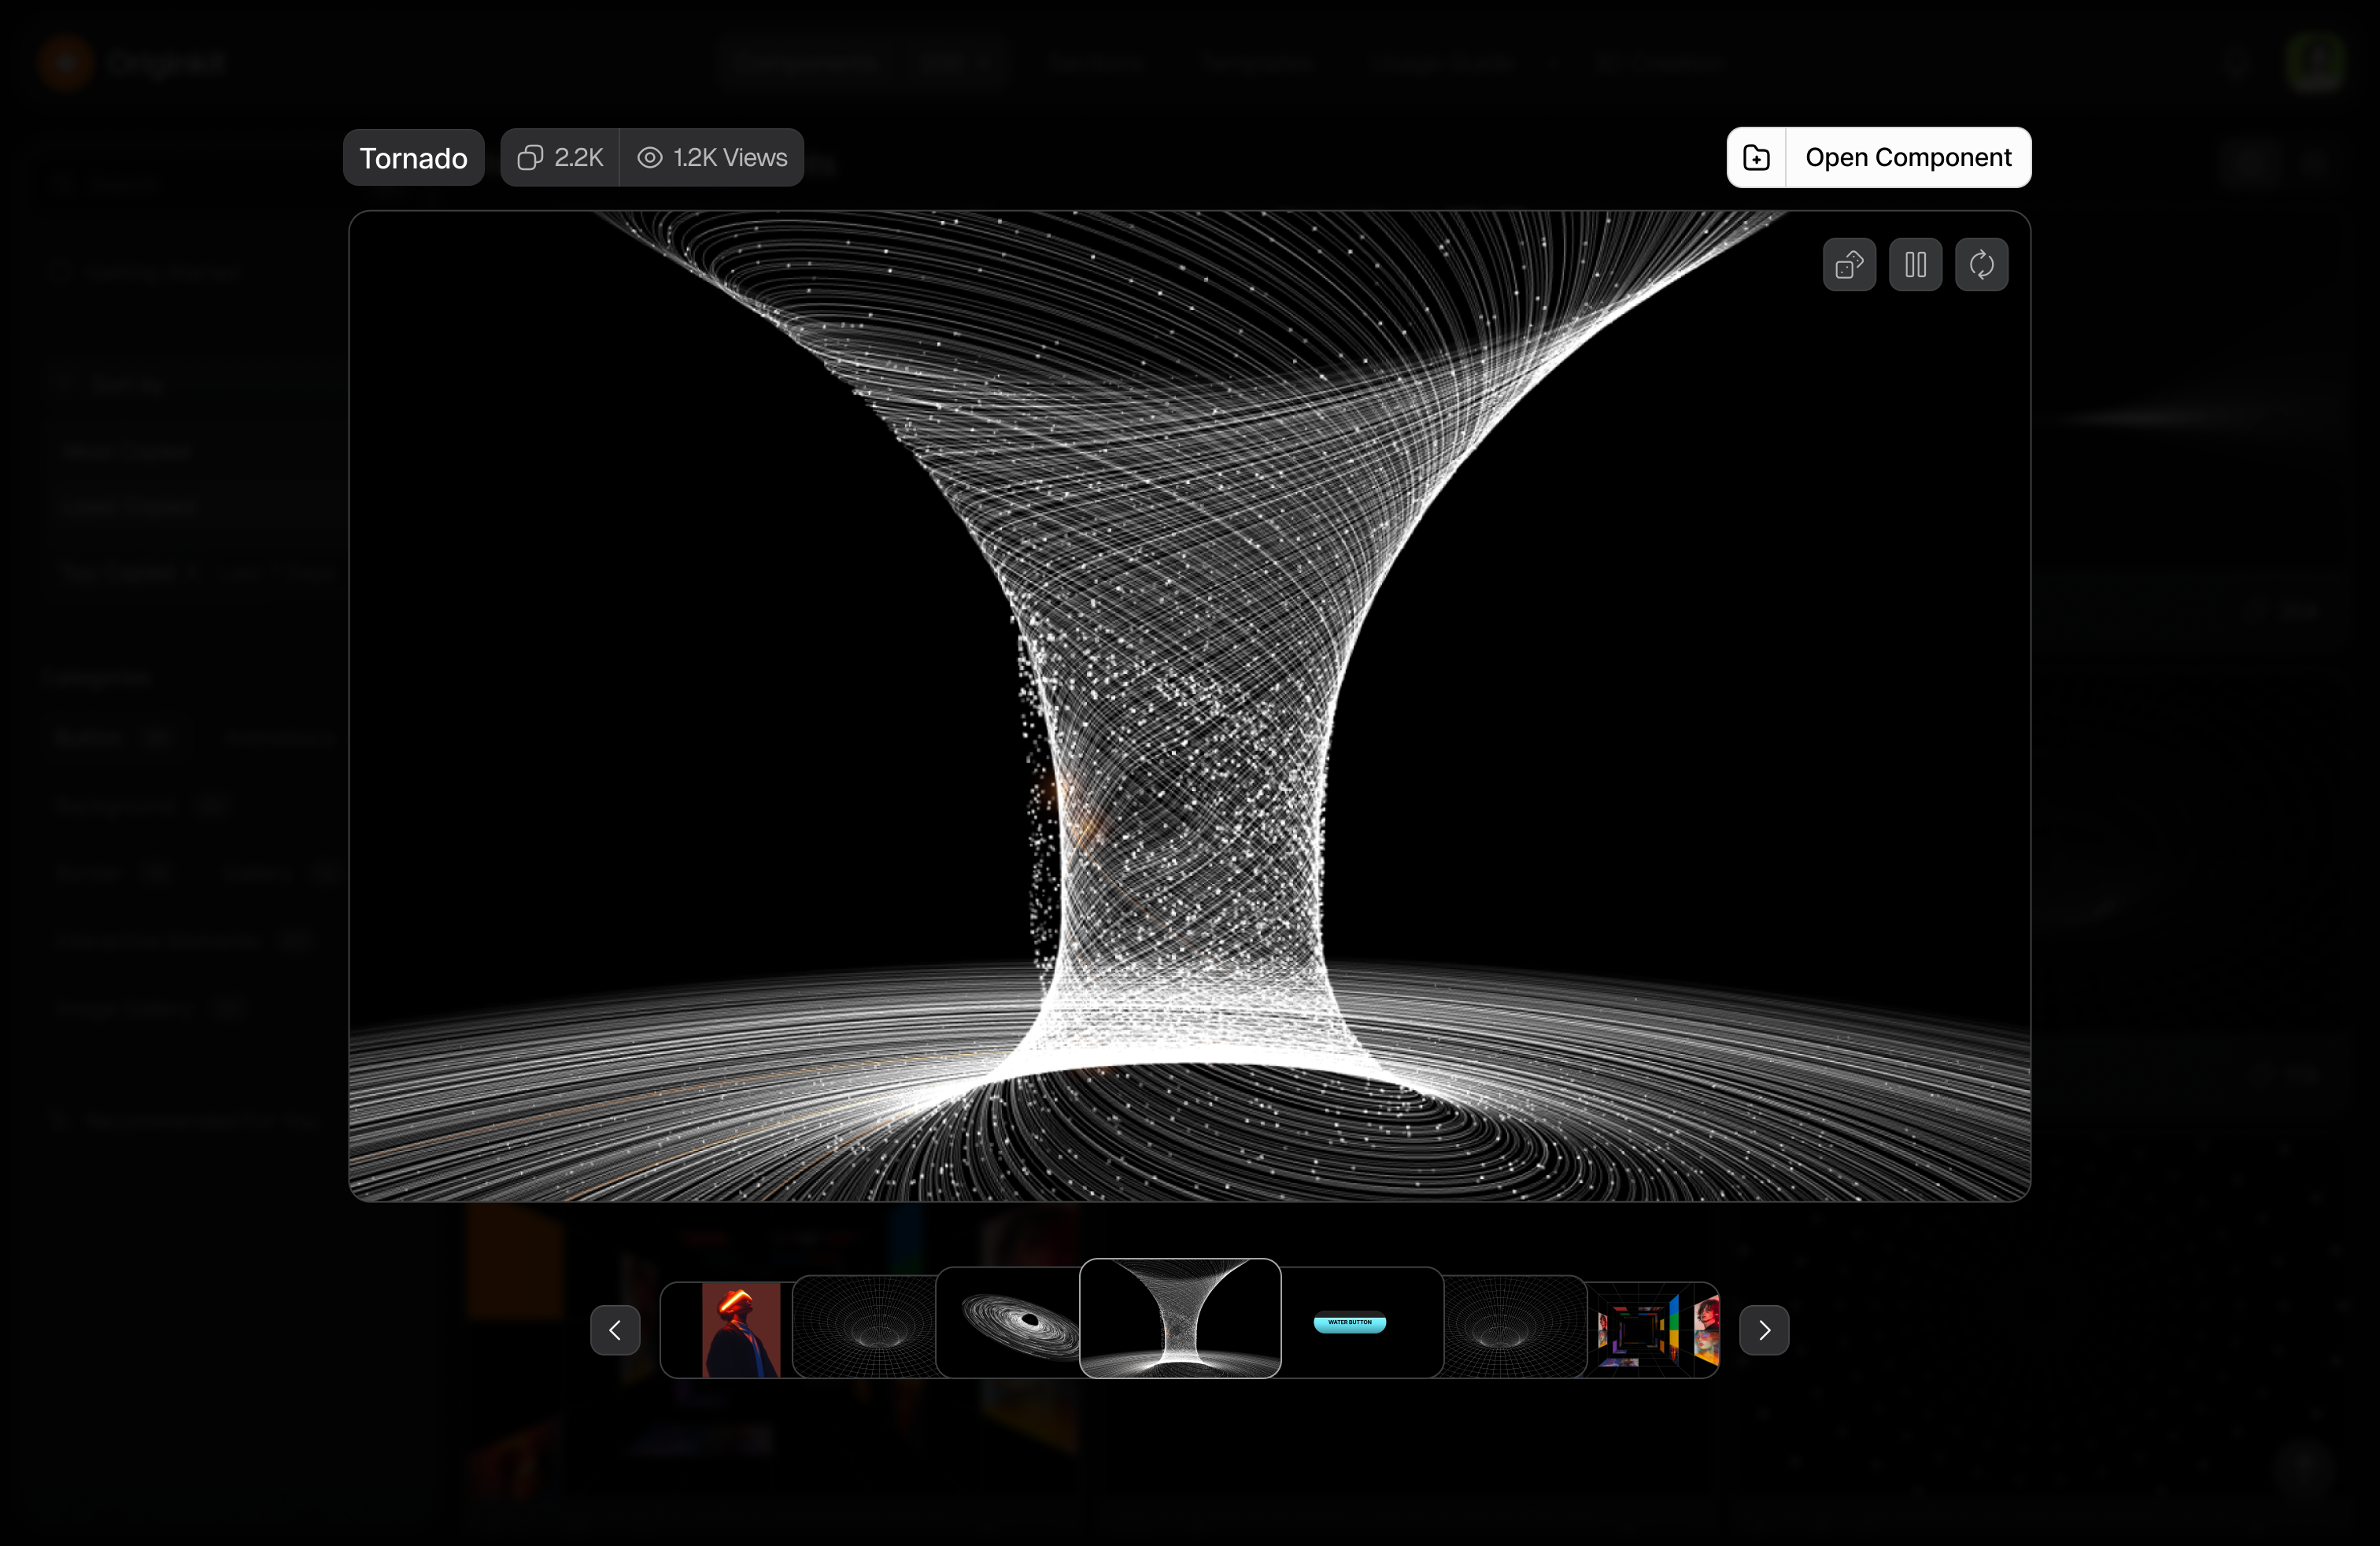The image size is (2380, 1546).
Task: Go to previous component with left chevron
Action: 615,1330
